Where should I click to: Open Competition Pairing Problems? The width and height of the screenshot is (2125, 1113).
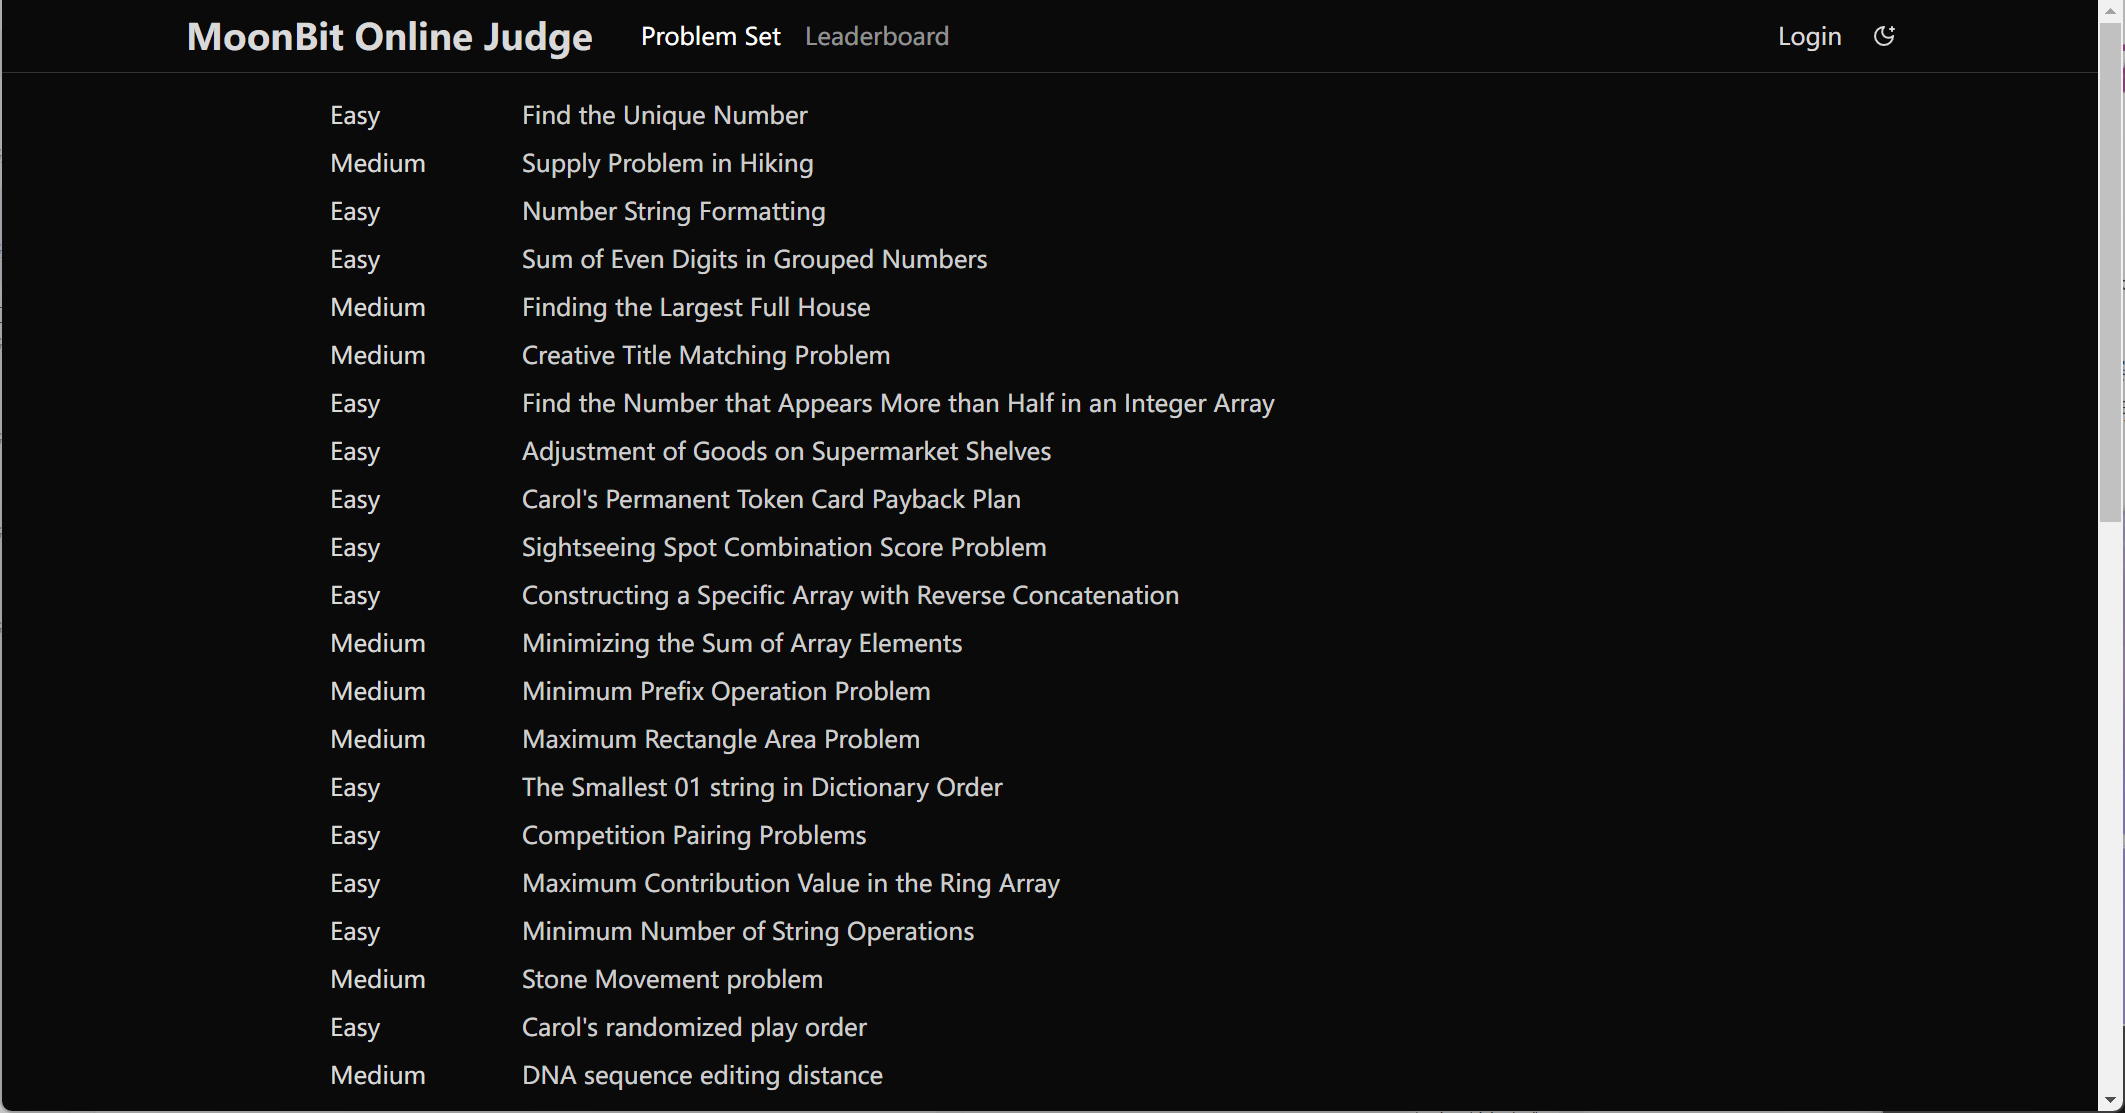tap(693, 835)
